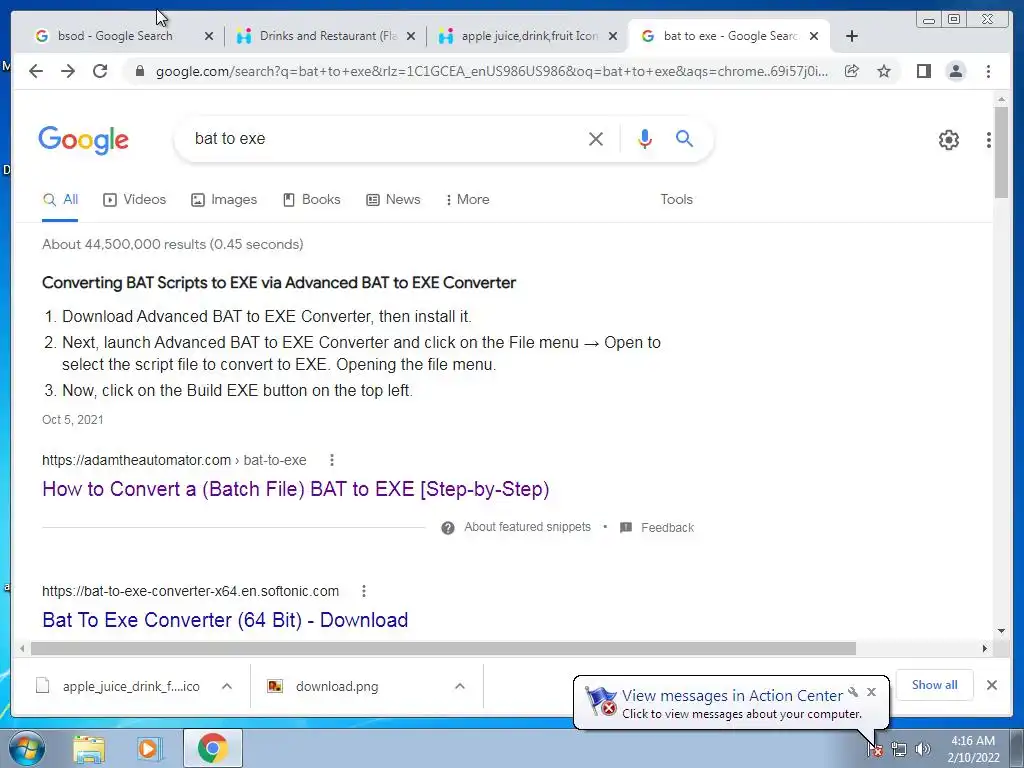The image size is (1024, 768).
Task: Go back with the browser back arrow
Action: (36, 71)
